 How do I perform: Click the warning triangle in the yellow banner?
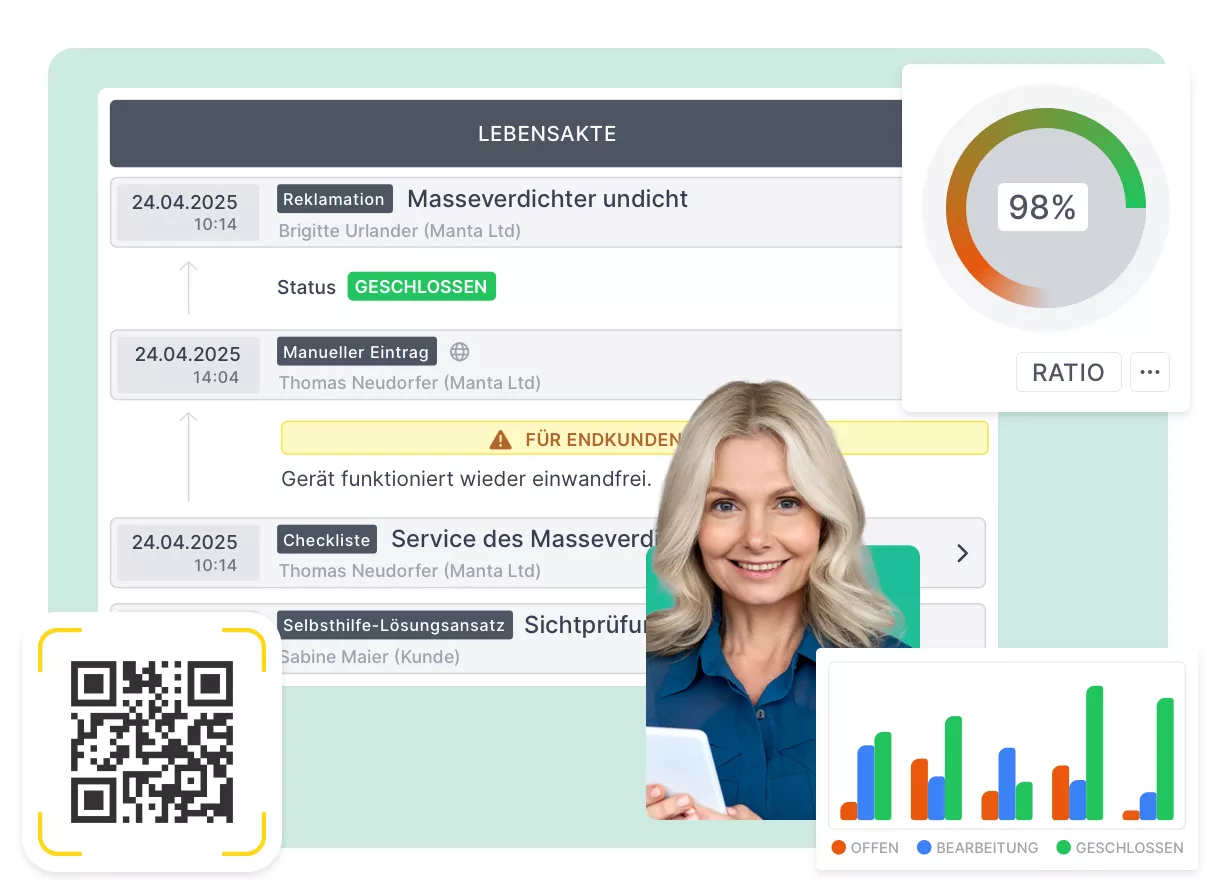click(500, 439)
